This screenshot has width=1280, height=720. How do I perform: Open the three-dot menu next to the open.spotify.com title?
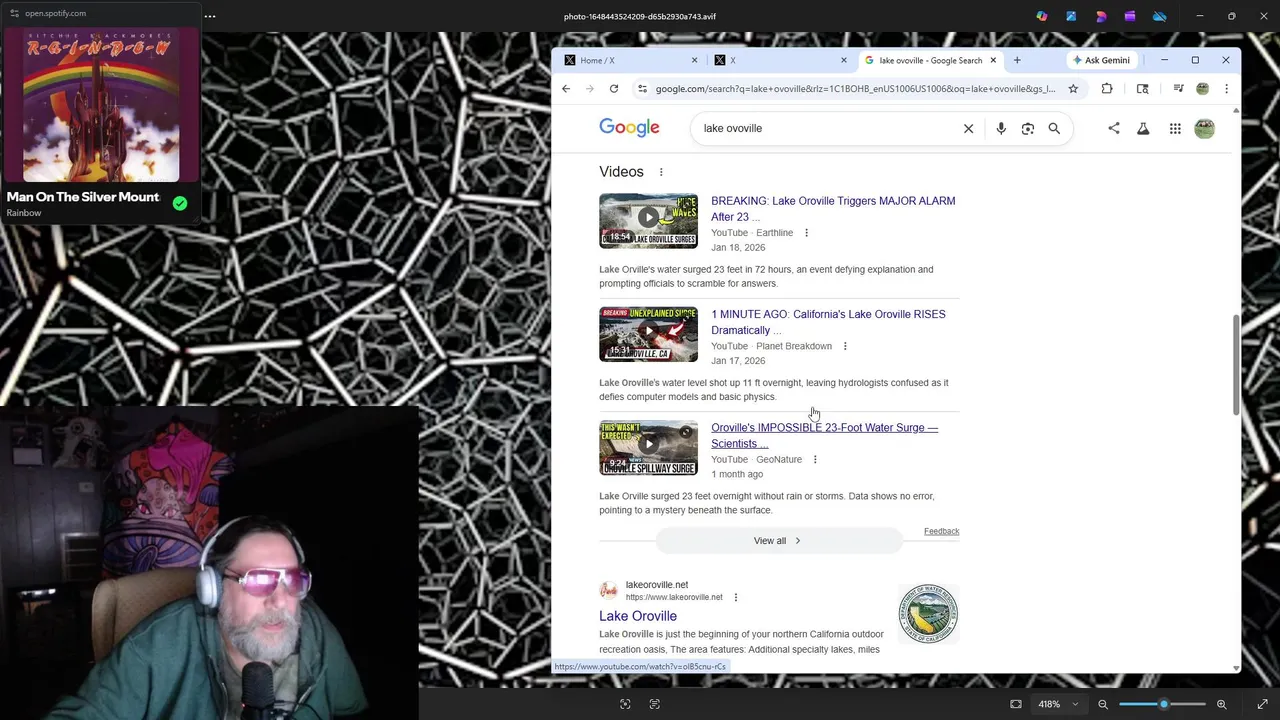[209, 16]
